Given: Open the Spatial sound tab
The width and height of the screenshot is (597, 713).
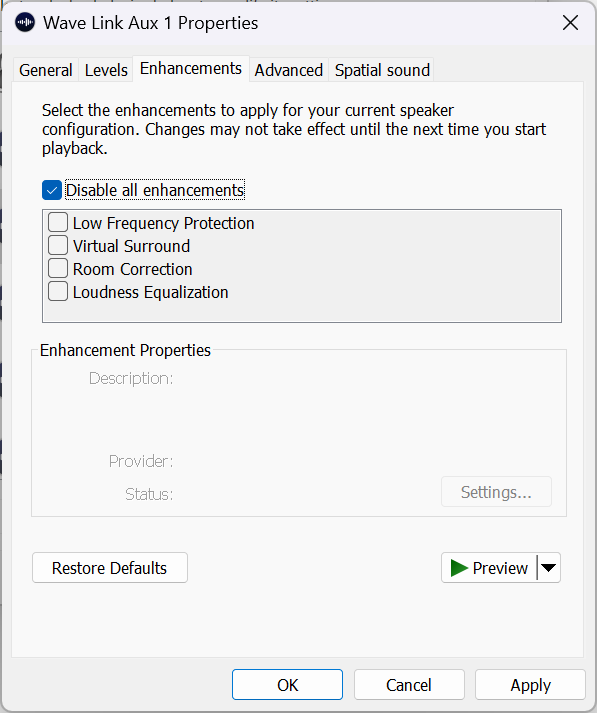Looking at the screenshot, I should (x=382, y=70).
